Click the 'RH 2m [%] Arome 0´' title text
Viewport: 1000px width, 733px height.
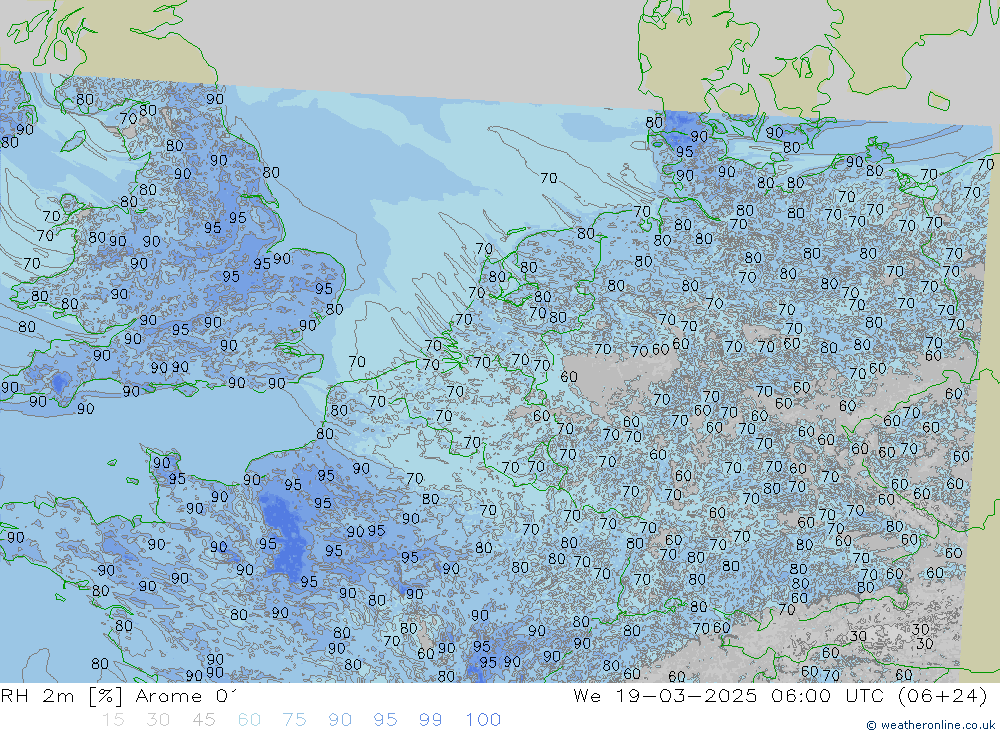click(x=119, y=695)
